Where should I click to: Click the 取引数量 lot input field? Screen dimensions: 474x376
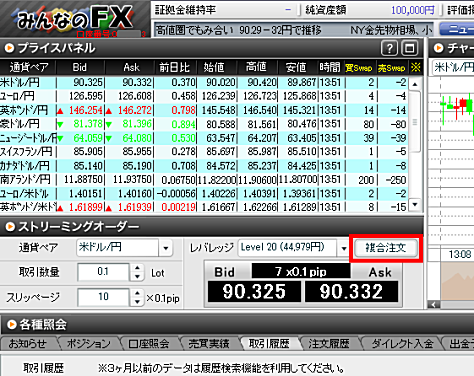pos(103,272)
